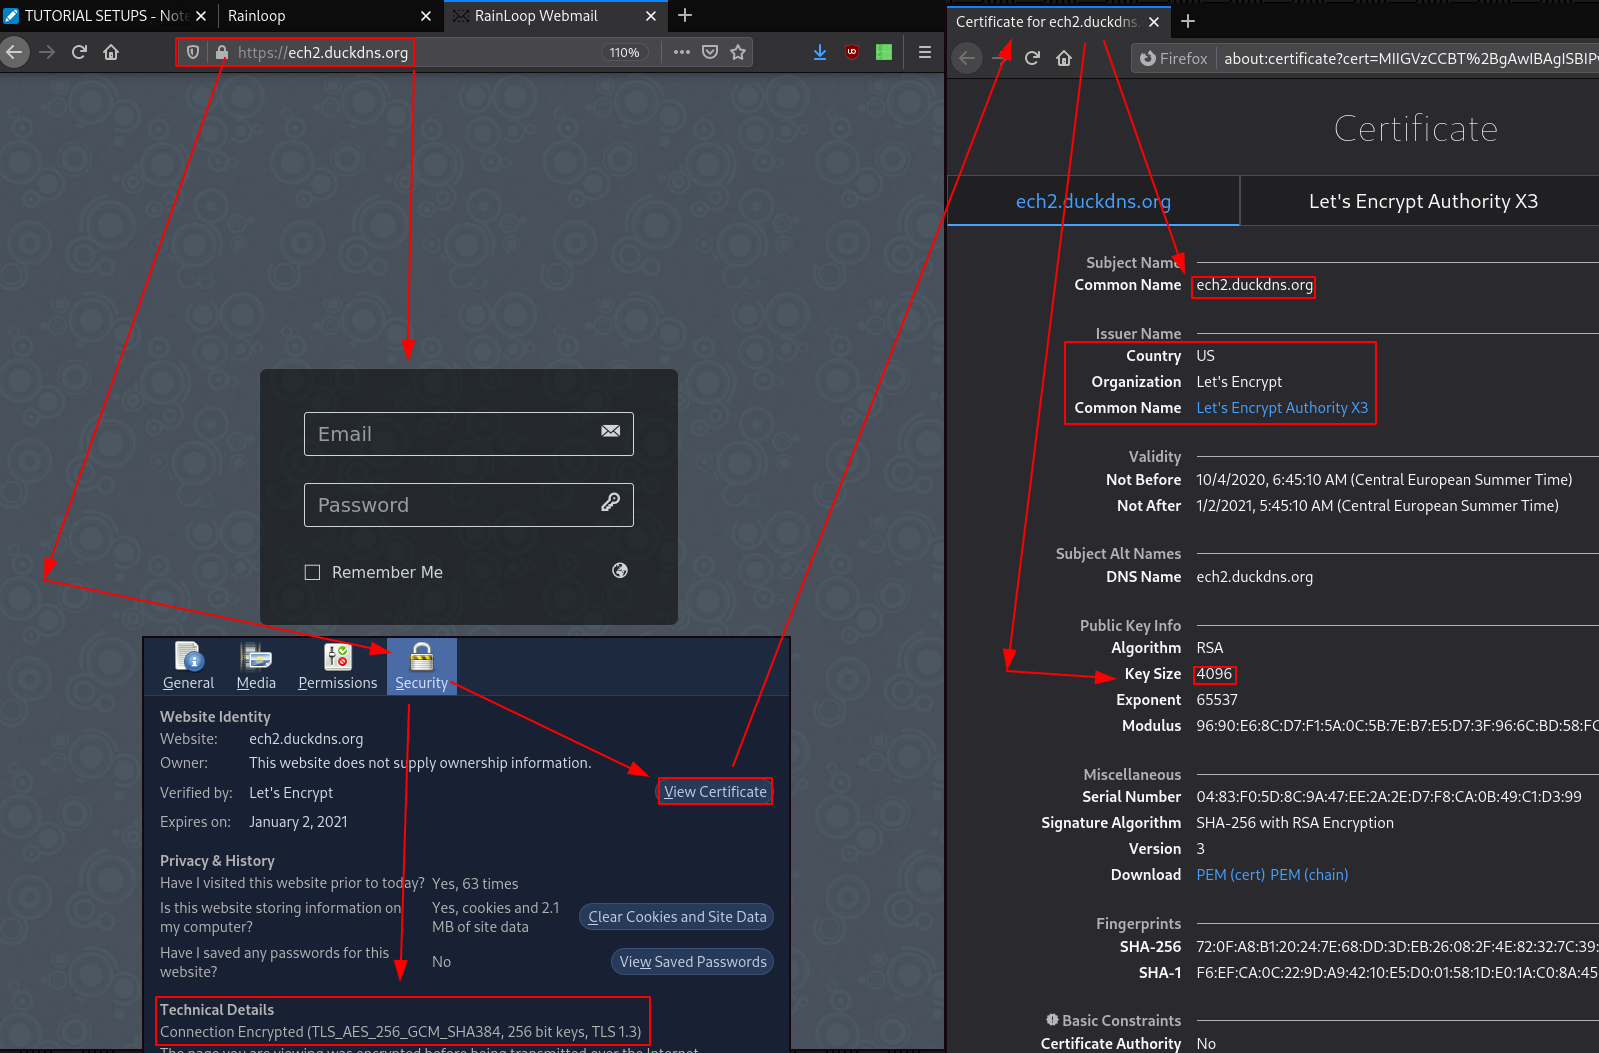
Task: Close the Rainloop tab
Action: pos(426,16)
